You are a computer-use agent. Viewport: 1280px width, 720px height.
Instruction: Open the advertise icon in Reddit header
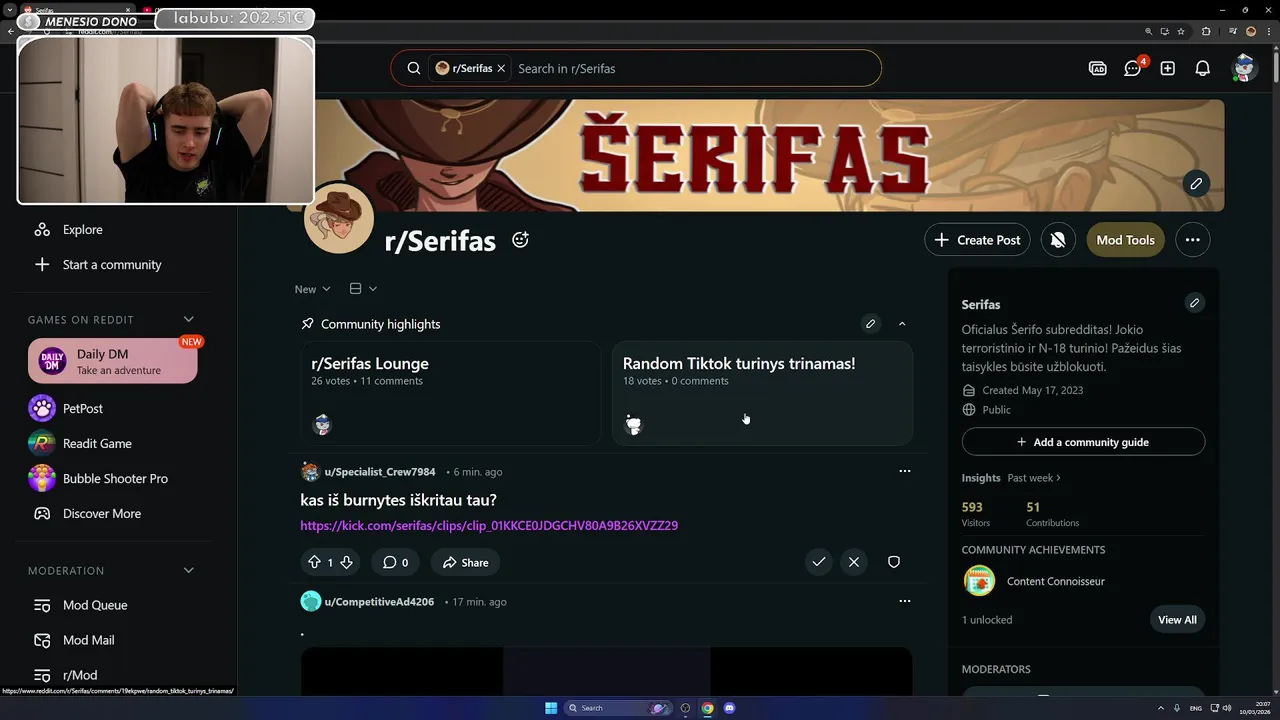click(1097, 68)
